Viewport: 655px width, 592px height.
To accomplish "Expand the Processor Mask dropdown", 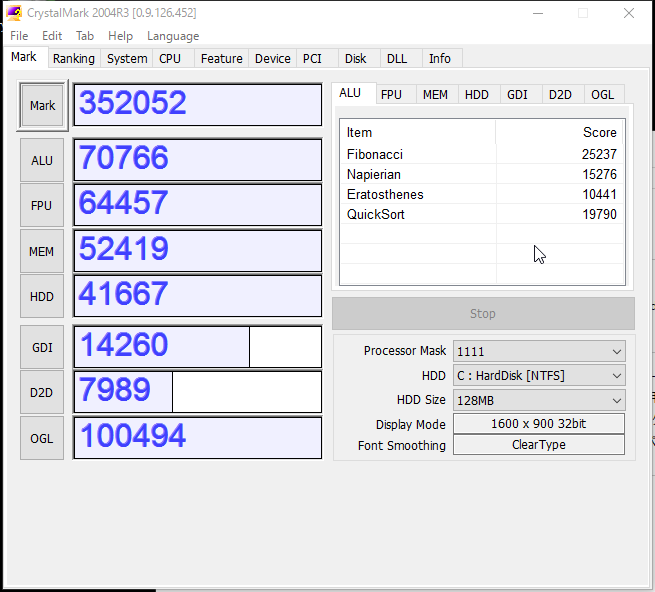I will (x=539, y=351).
